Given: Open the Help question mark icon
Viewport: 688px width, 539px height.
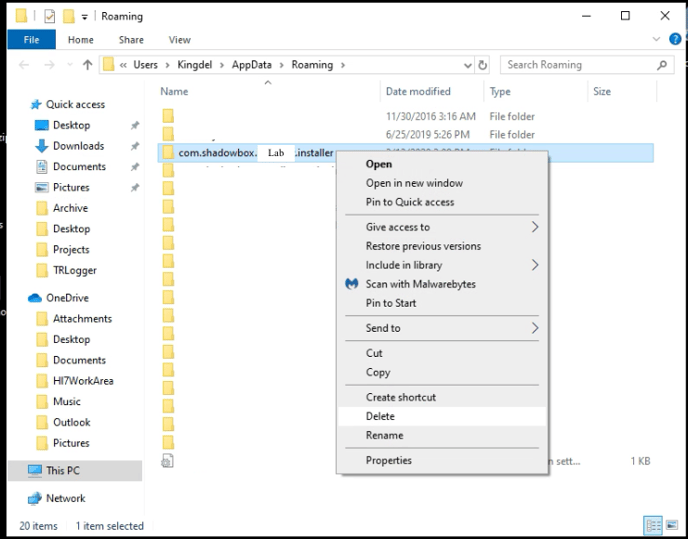Looking at the screenshot, I should click(x=673, y=40).
